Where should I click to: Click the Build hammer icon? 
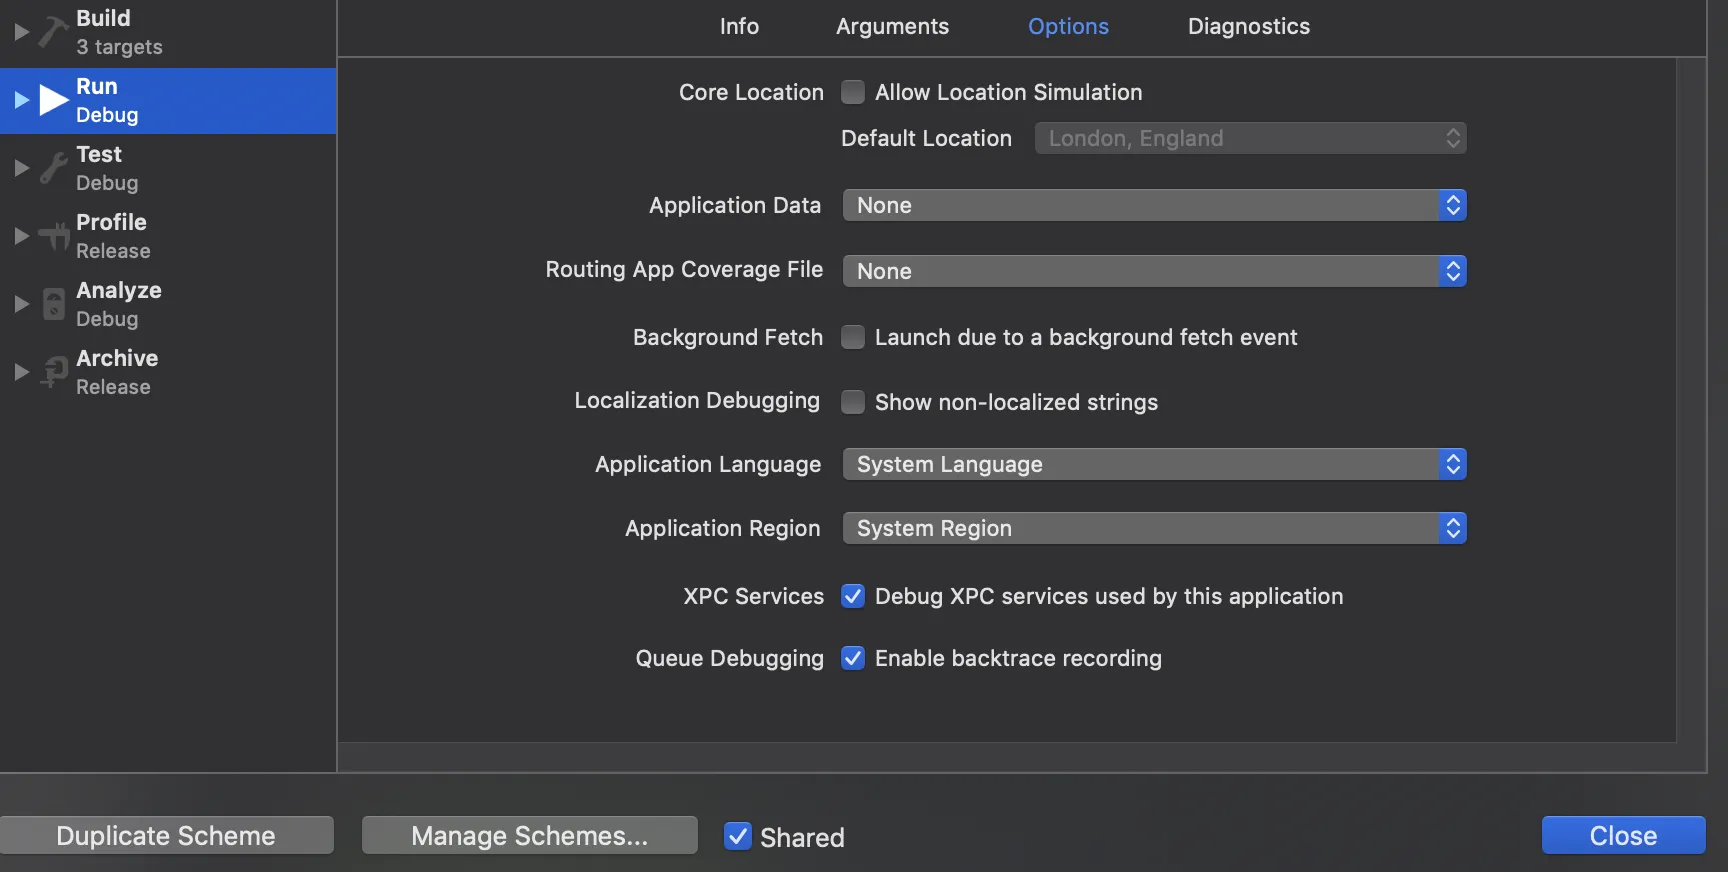(x=53, y=32)
